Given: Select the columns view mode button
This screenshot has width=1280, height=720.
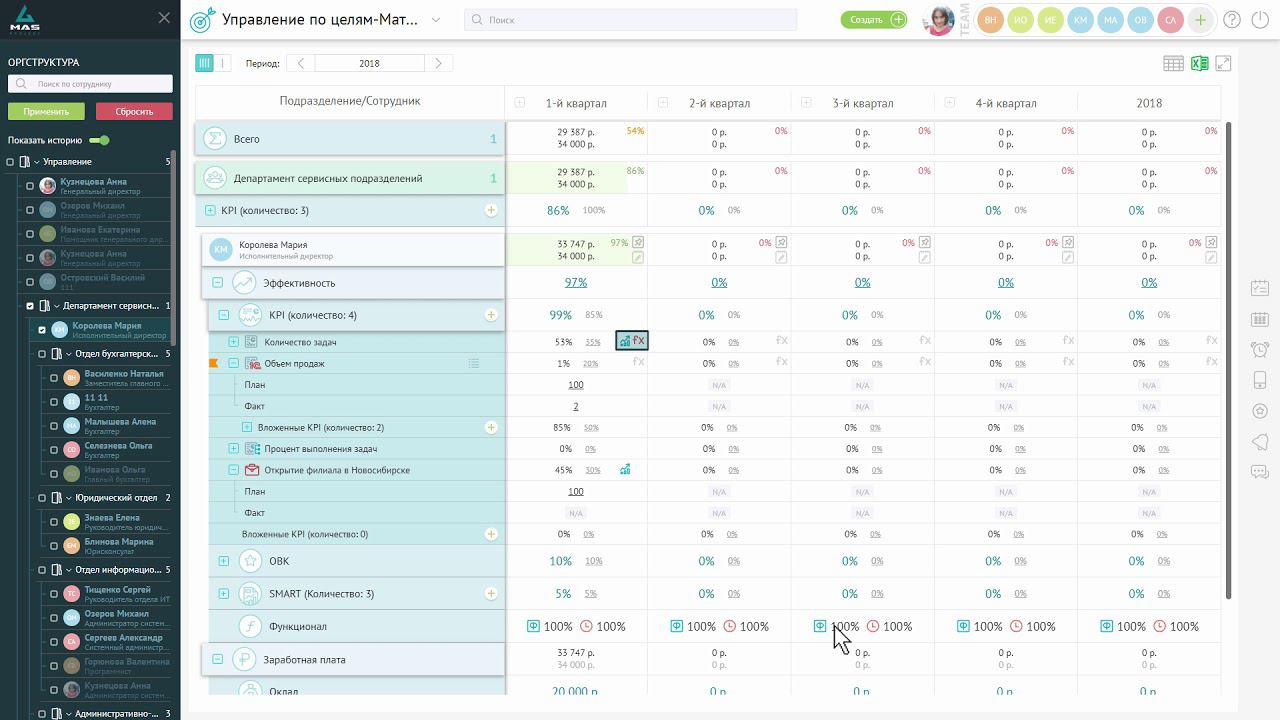Looking at the screenshot, I should (204, 63).
